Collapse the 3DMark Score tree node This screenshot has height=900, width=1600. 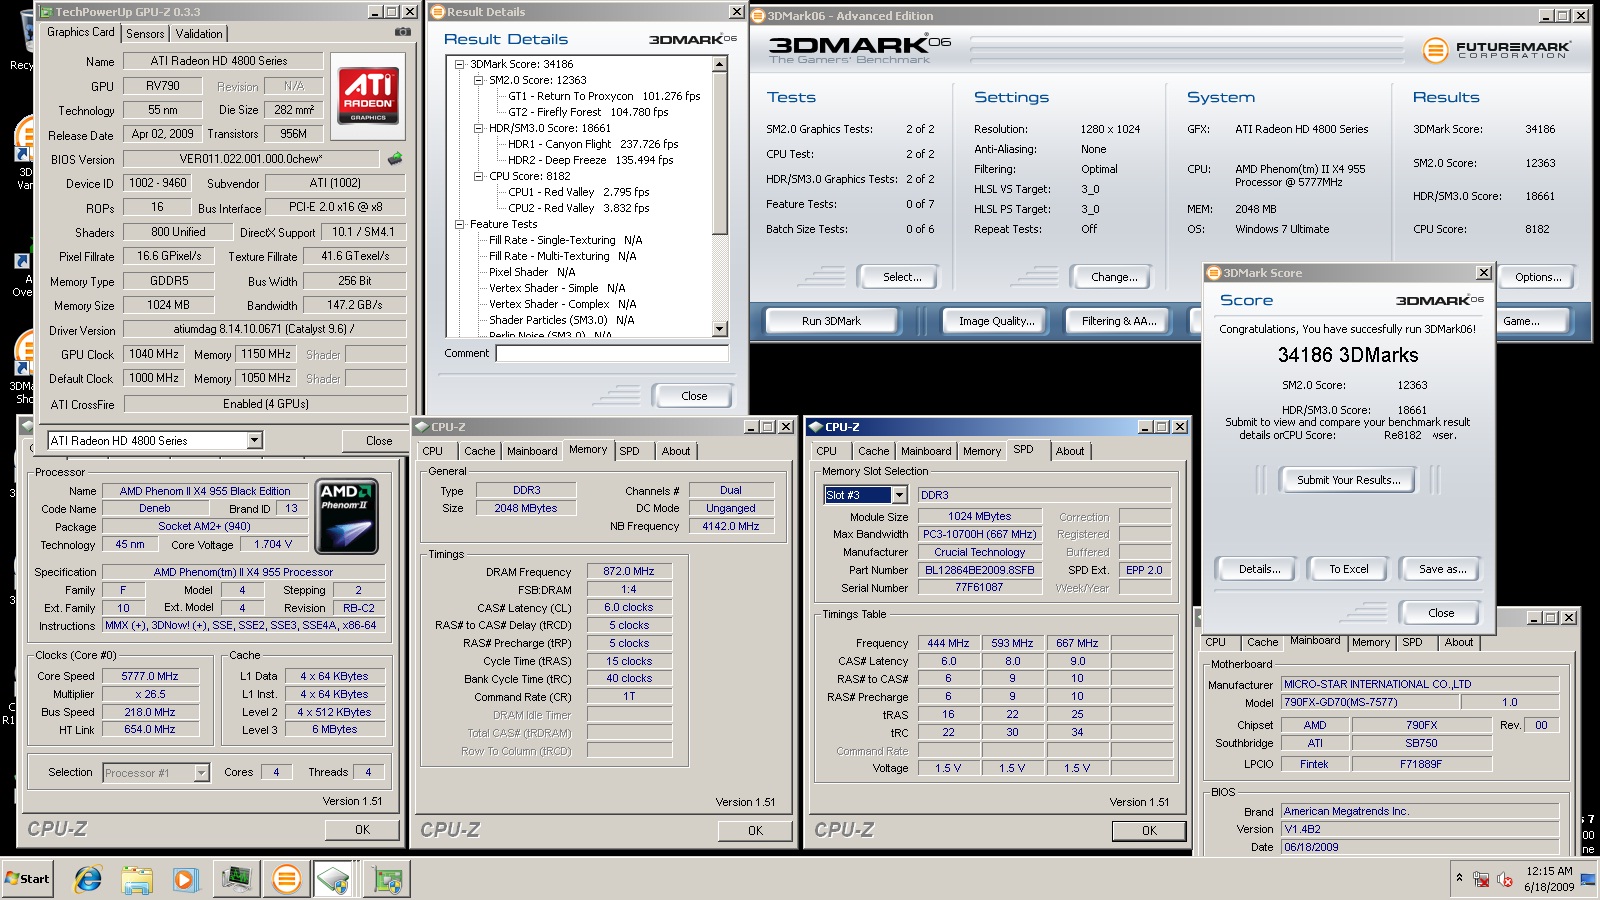click(x=460, y=64)
